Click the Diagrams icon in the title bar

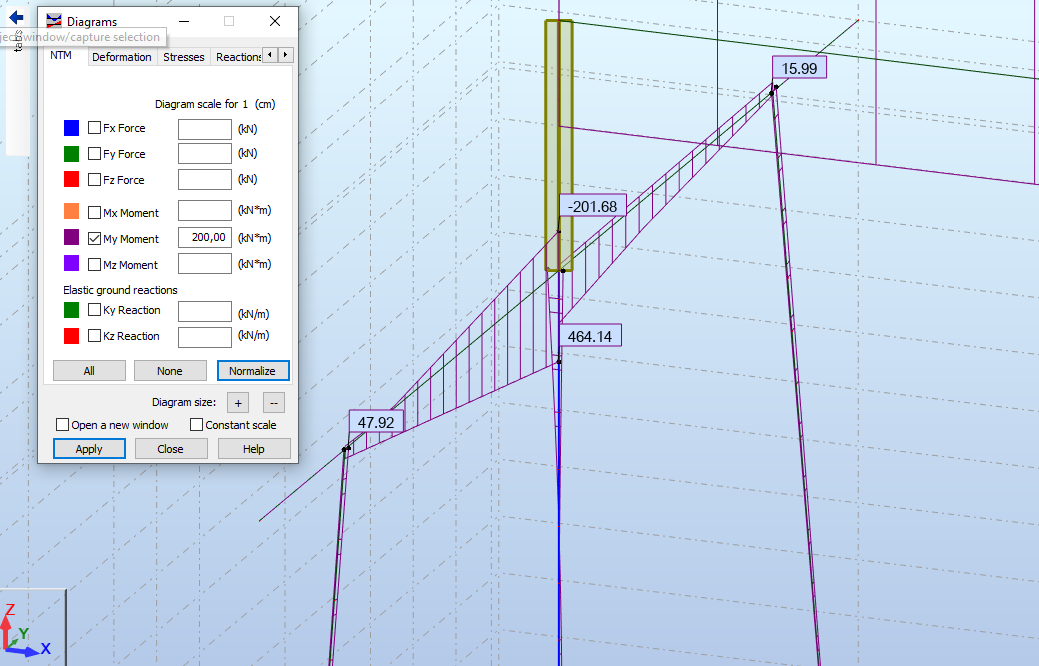coord(53,20)
